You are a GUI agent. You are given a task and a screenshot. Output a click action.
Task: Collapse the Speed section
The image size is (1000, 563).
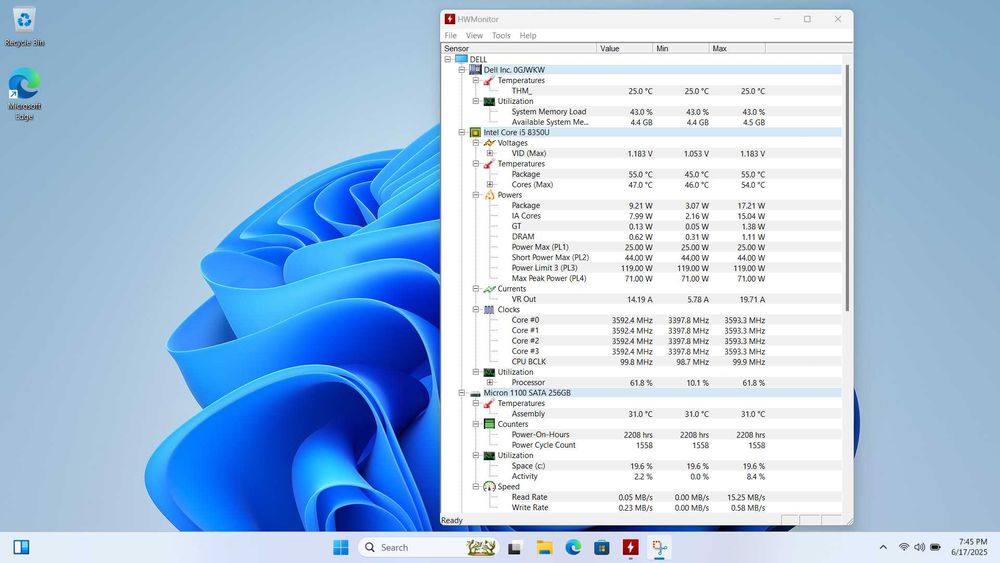pyautogui.click(x=476, y=486)
